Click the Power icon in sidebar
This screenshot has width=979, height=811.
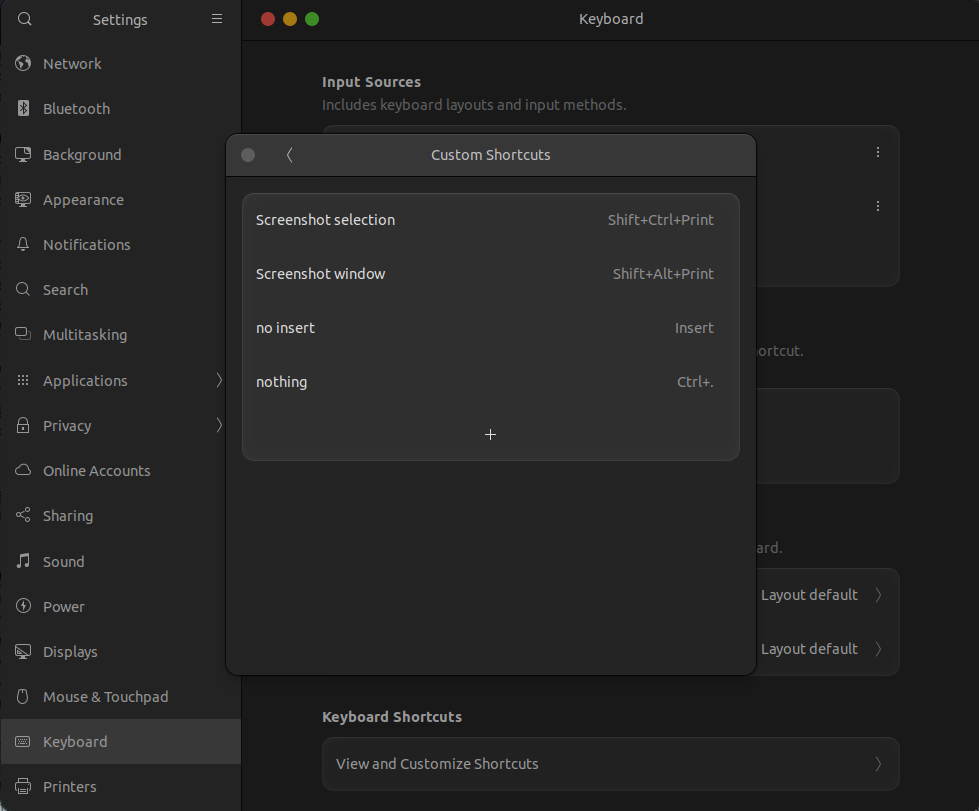(x=24, y=607)
